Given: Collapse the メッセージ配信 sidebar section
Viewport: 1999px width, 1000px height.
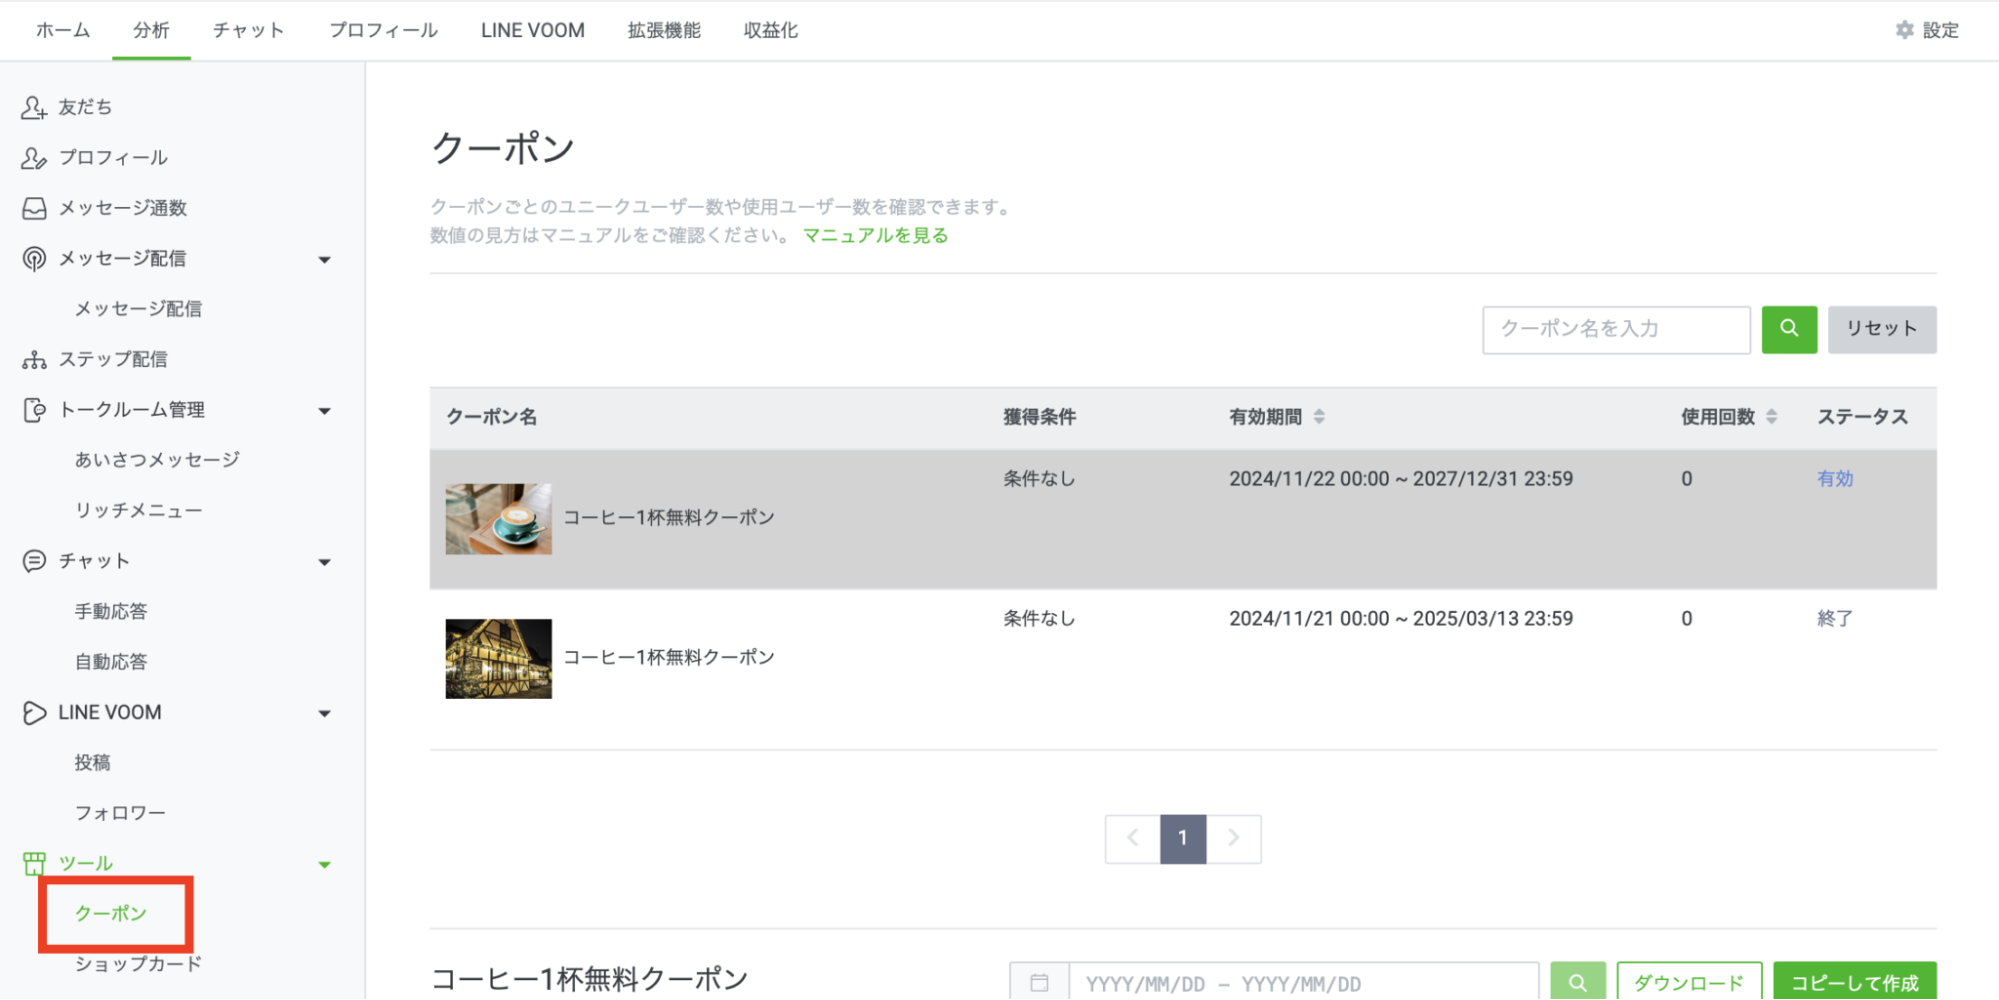Looking at the screenshot, I should (324, 260).
